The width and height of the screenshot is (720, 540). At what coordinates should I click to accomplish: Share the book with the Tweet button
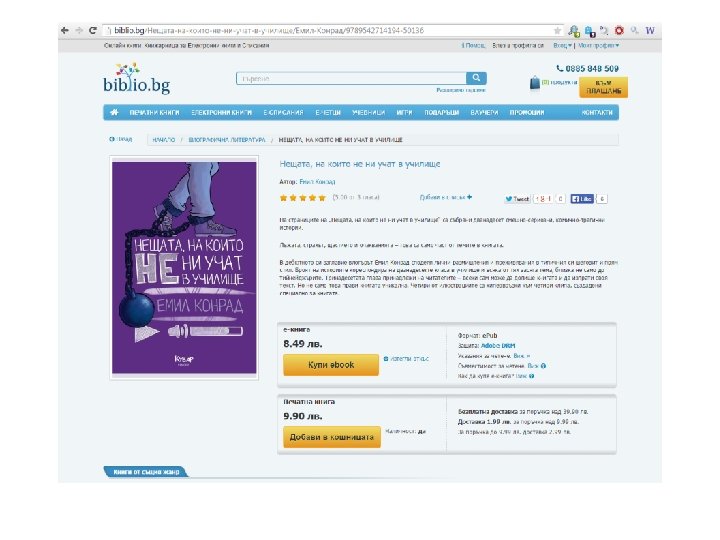(x=518, y=199)
